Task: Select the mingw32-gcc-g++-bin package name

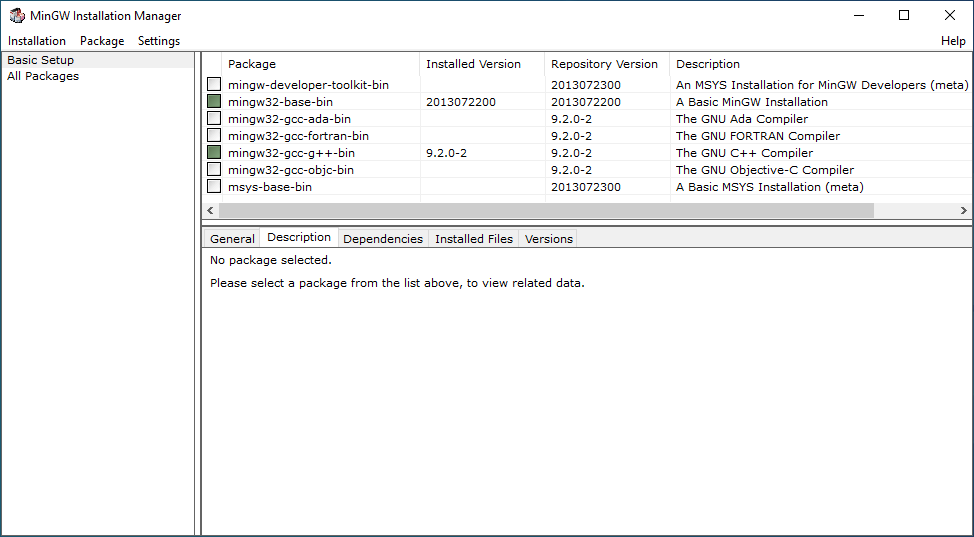Action: (x=291, y=153)
